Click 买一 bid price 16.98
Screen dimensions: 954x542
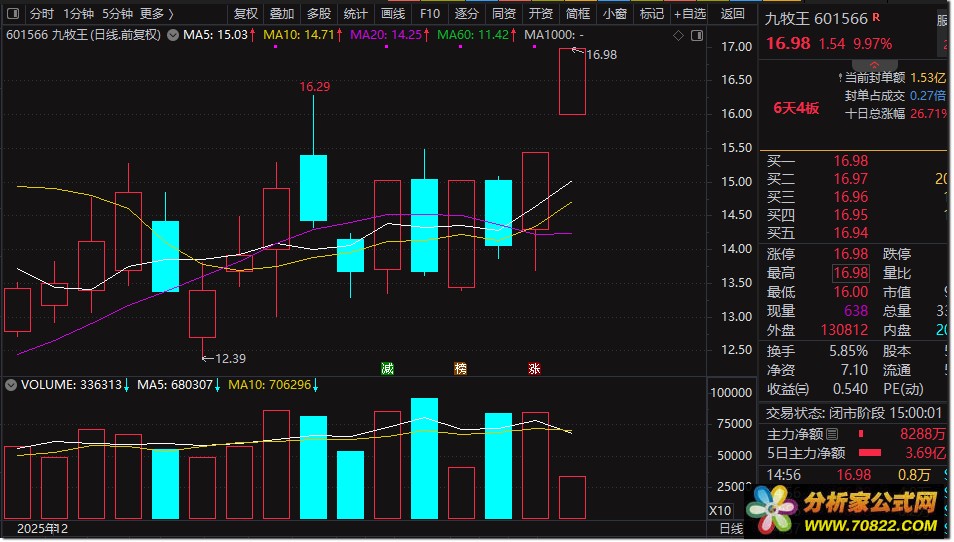coord(850,161)
